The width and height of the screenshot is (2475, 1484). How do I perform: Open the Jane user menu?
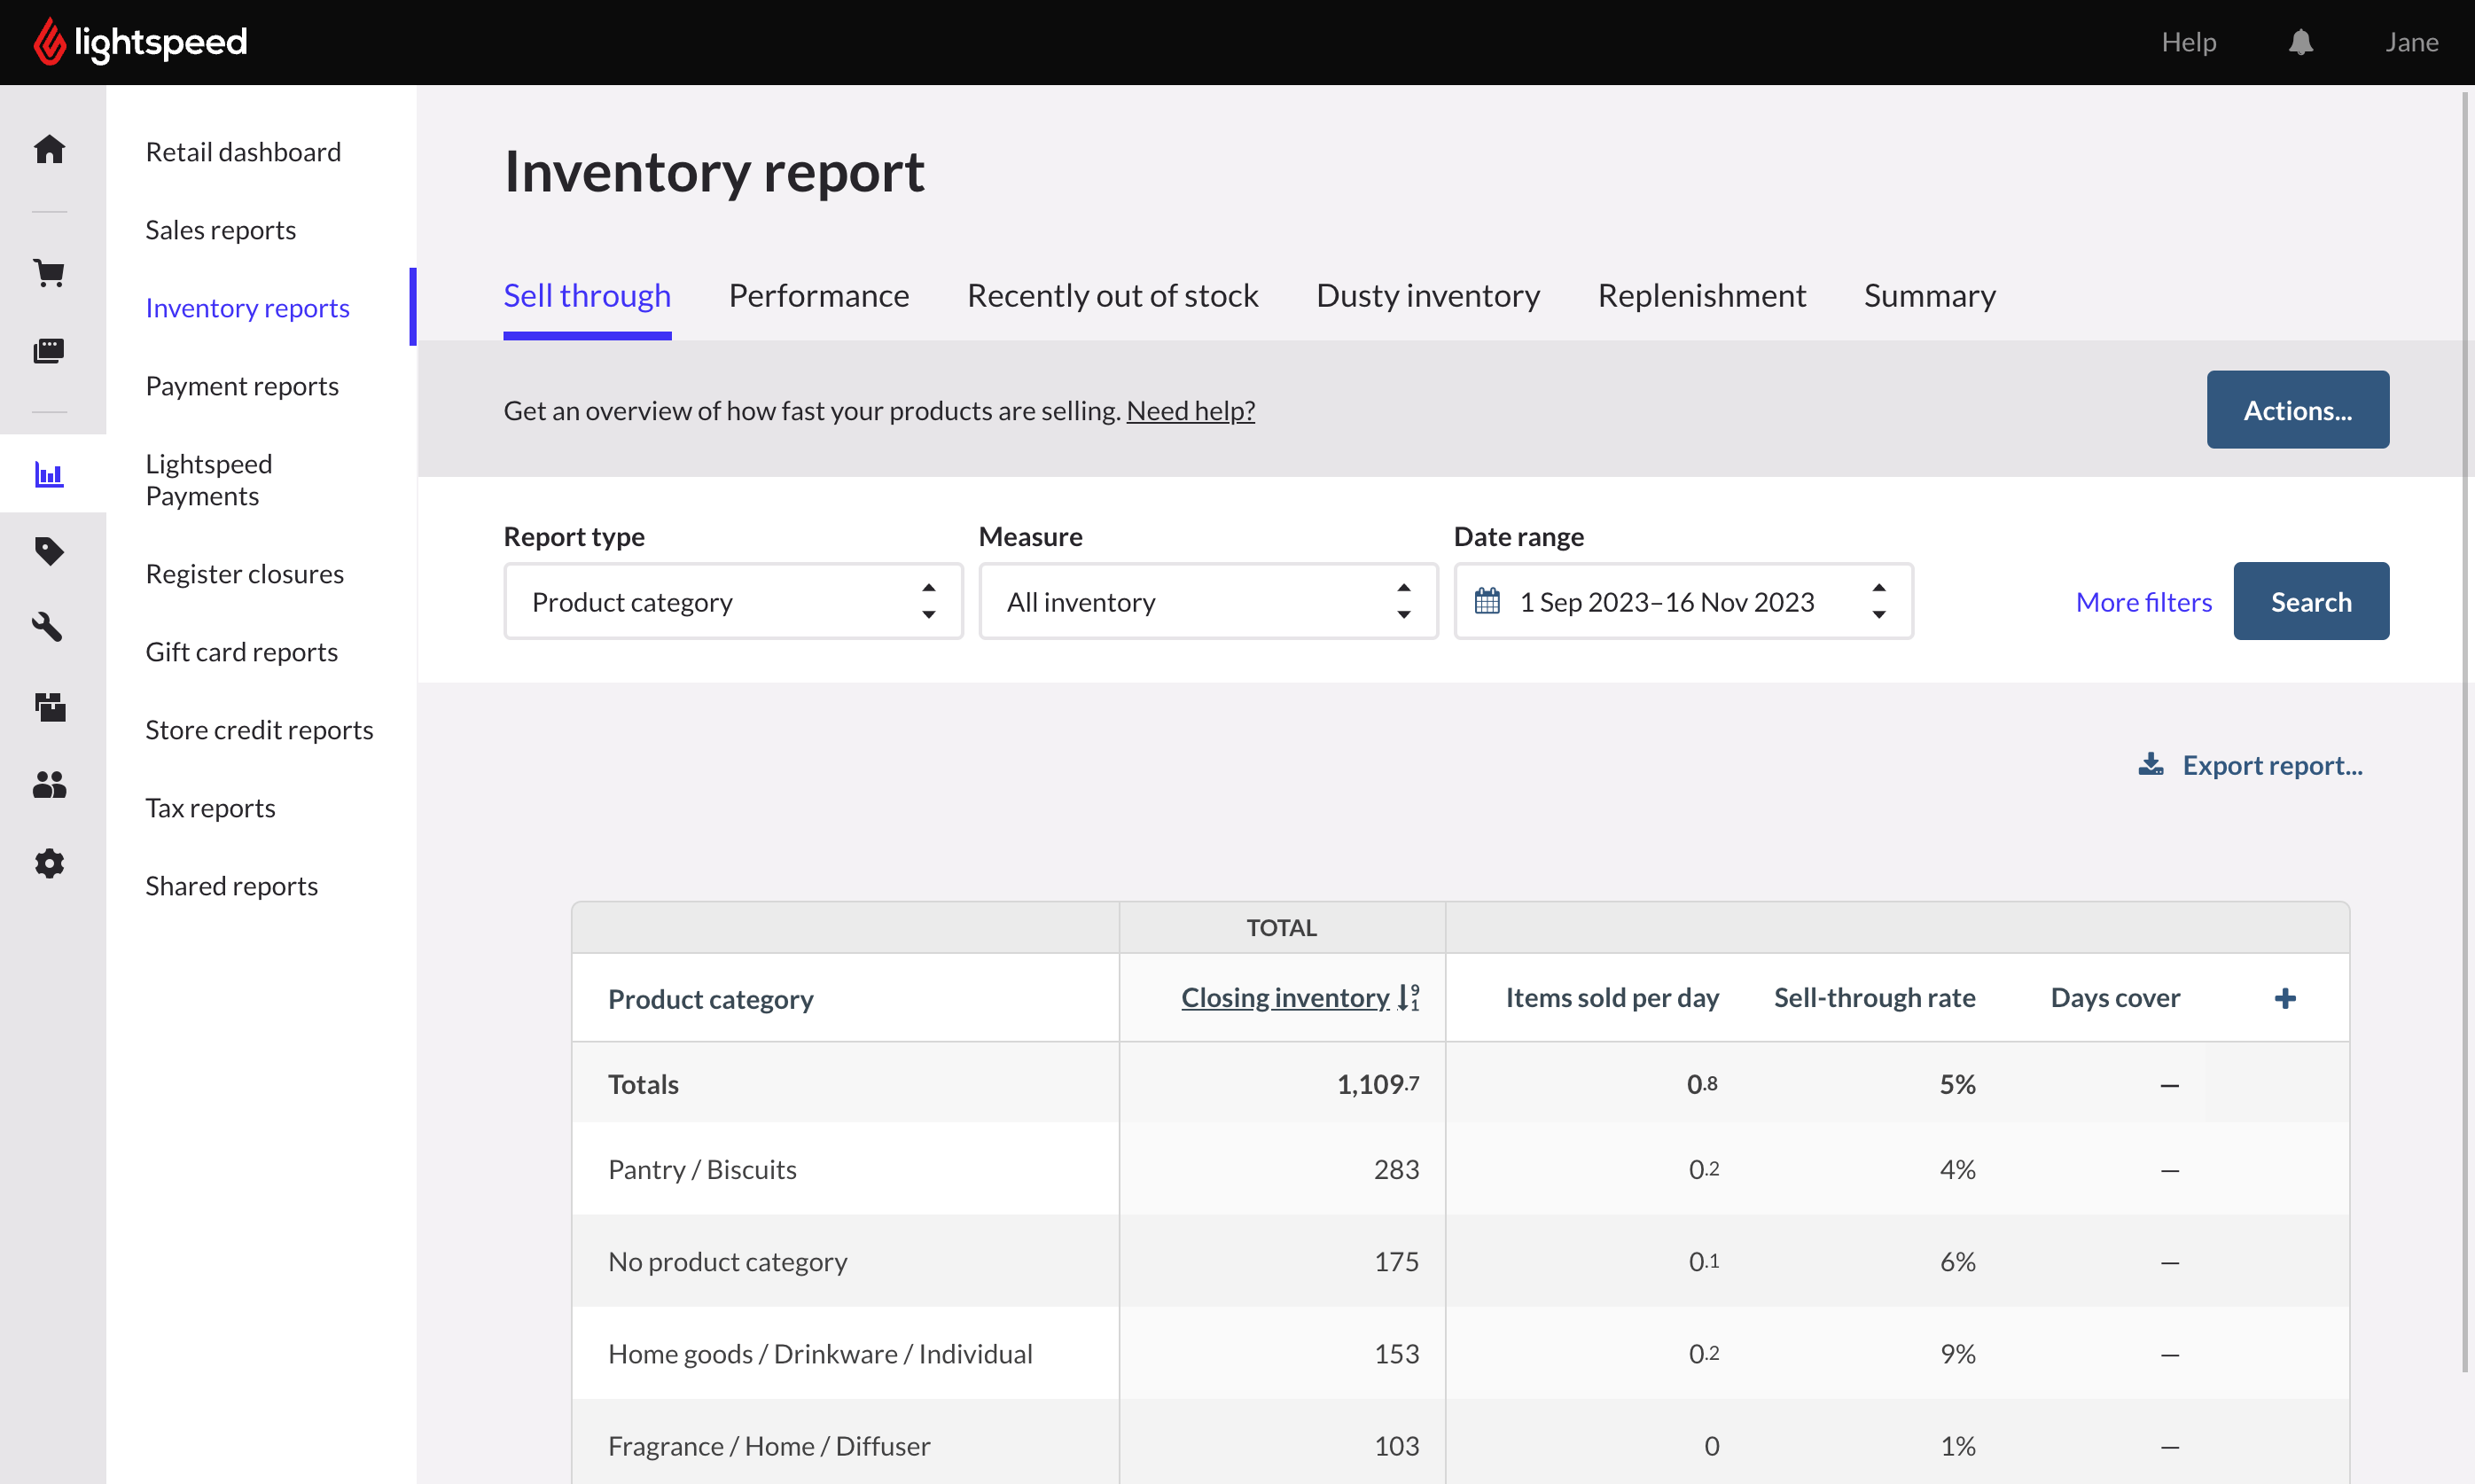point(2411,42)
